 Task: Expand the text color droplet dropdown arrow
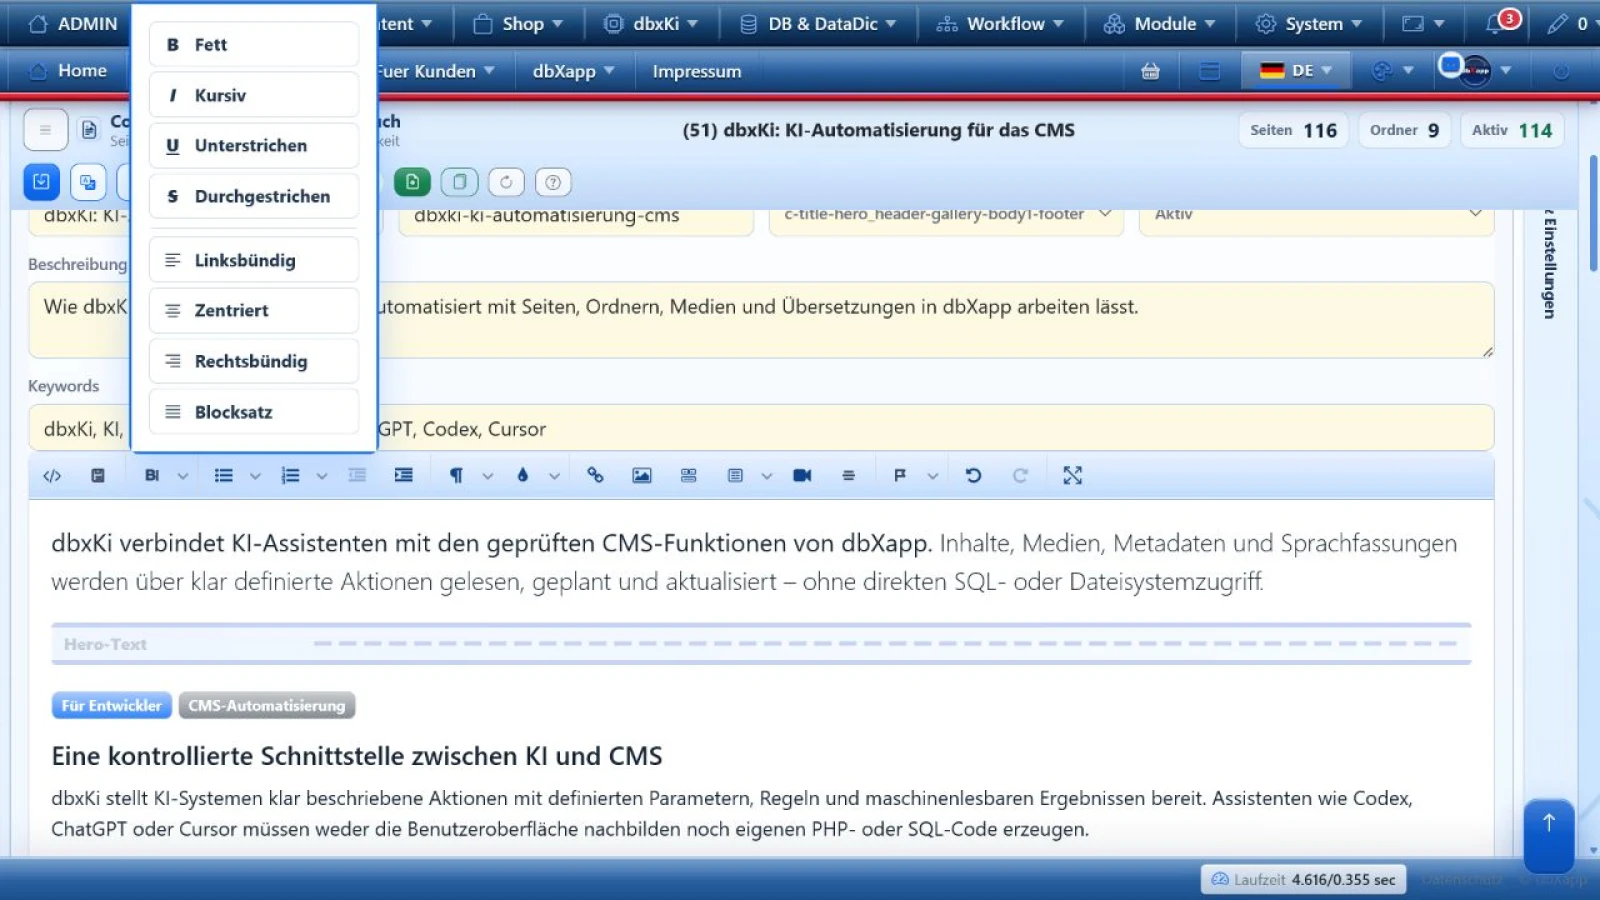pyautogui.click(x=554, y=476)
